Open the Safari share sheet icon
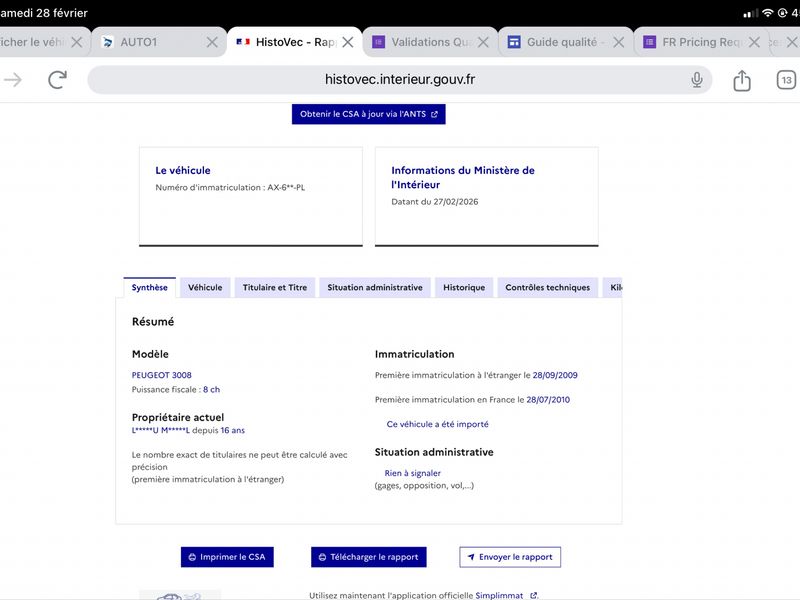Image resolution: width=800 pixels, height=600 pixels. (741, 80)
